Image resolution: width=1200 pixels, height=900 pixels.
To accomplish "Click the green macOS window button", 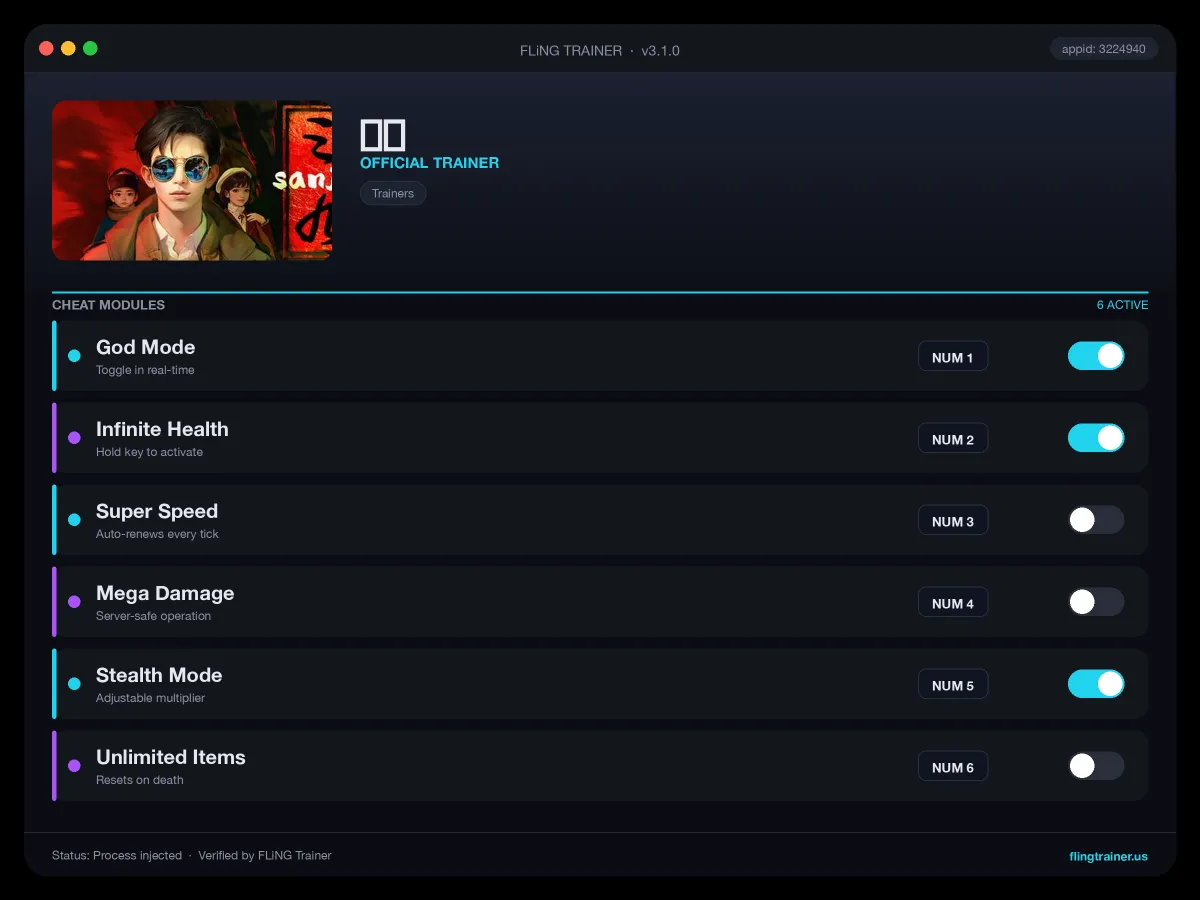I will tap(90, 48).
